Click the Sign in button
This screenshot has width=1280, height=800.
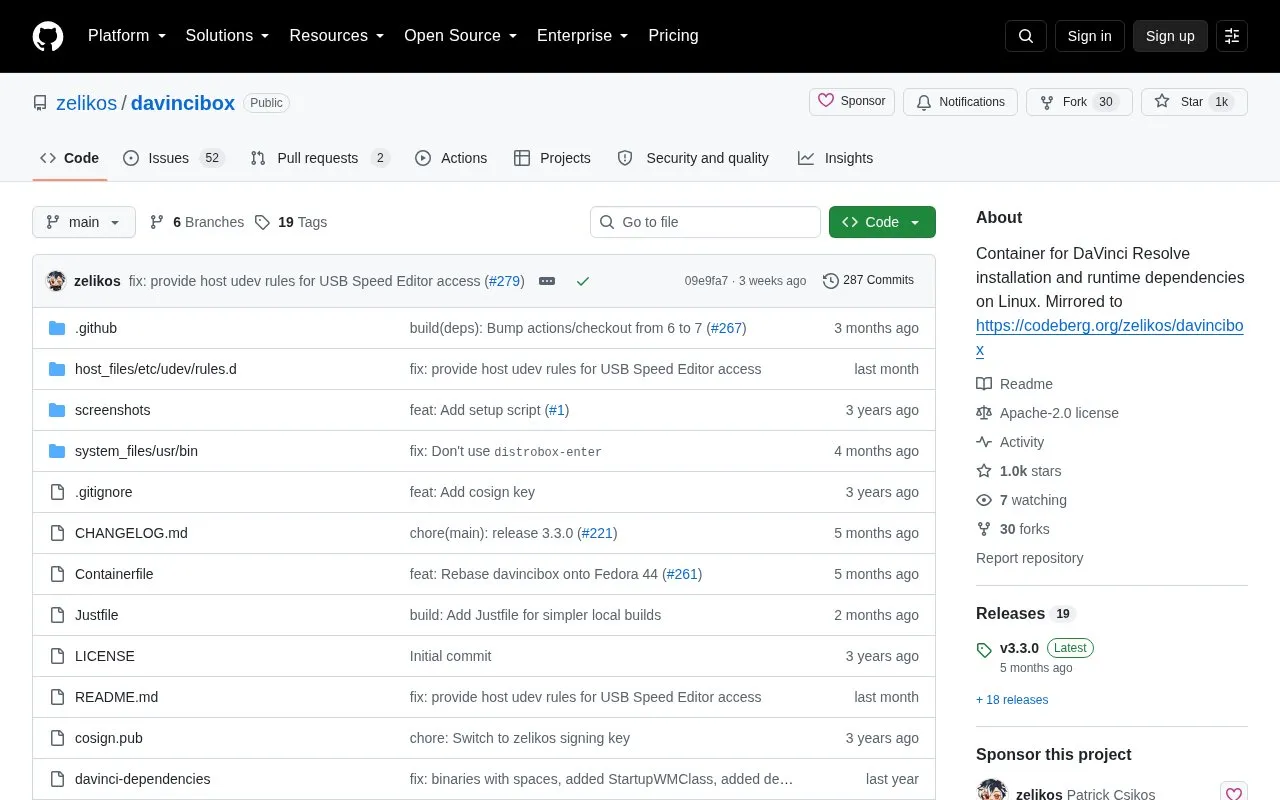tap(1089, 36)
